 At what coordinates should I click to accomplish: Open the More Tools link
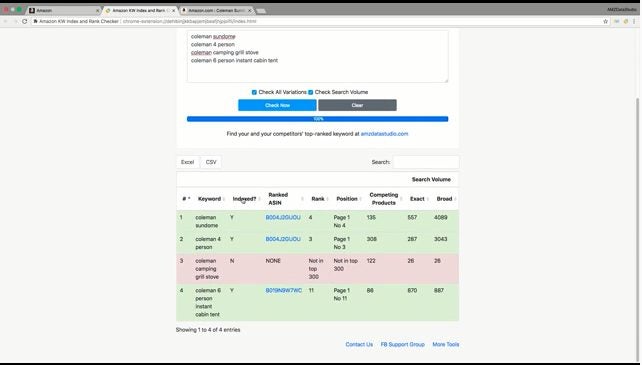point(445,345)
